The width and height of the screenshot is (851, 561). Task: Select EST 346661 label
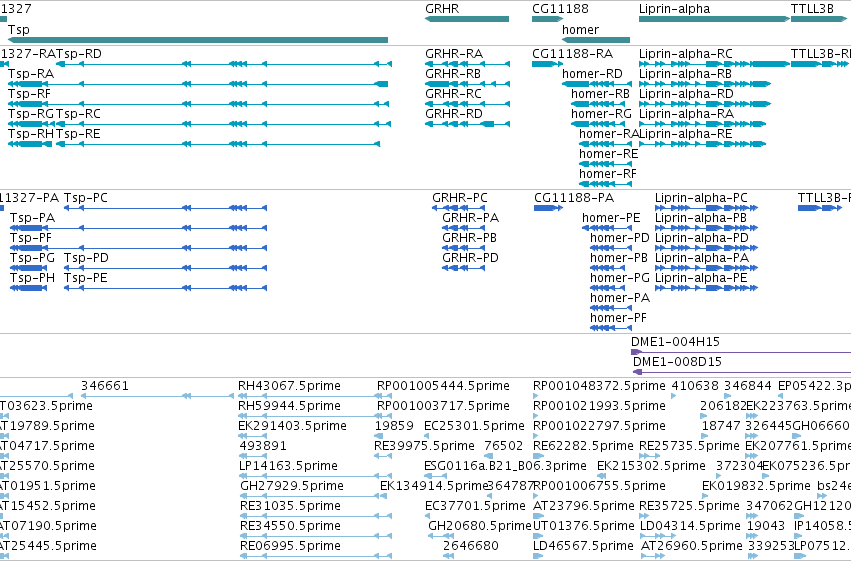105,386
